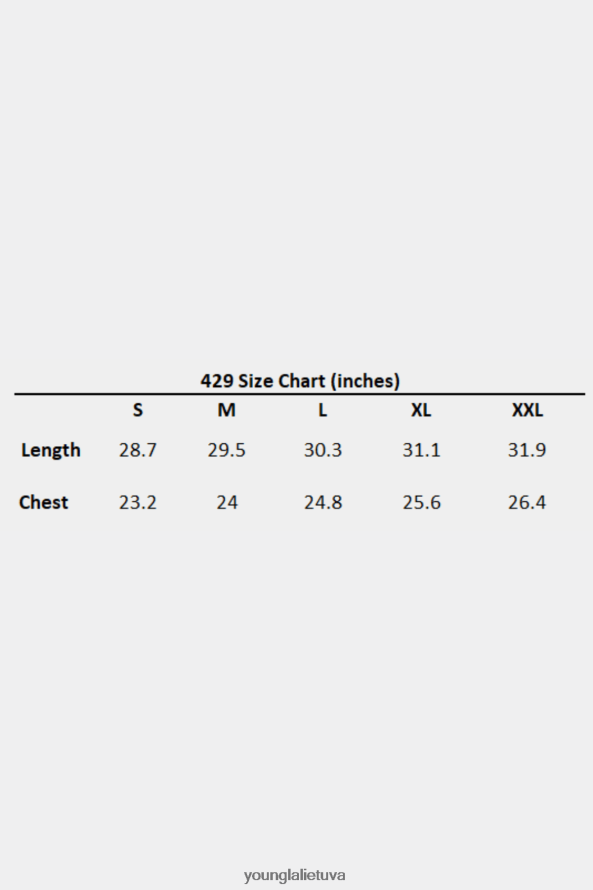Select the M size column header
Image resolution: width=593 pixels, height=890 pixels.
226,410
